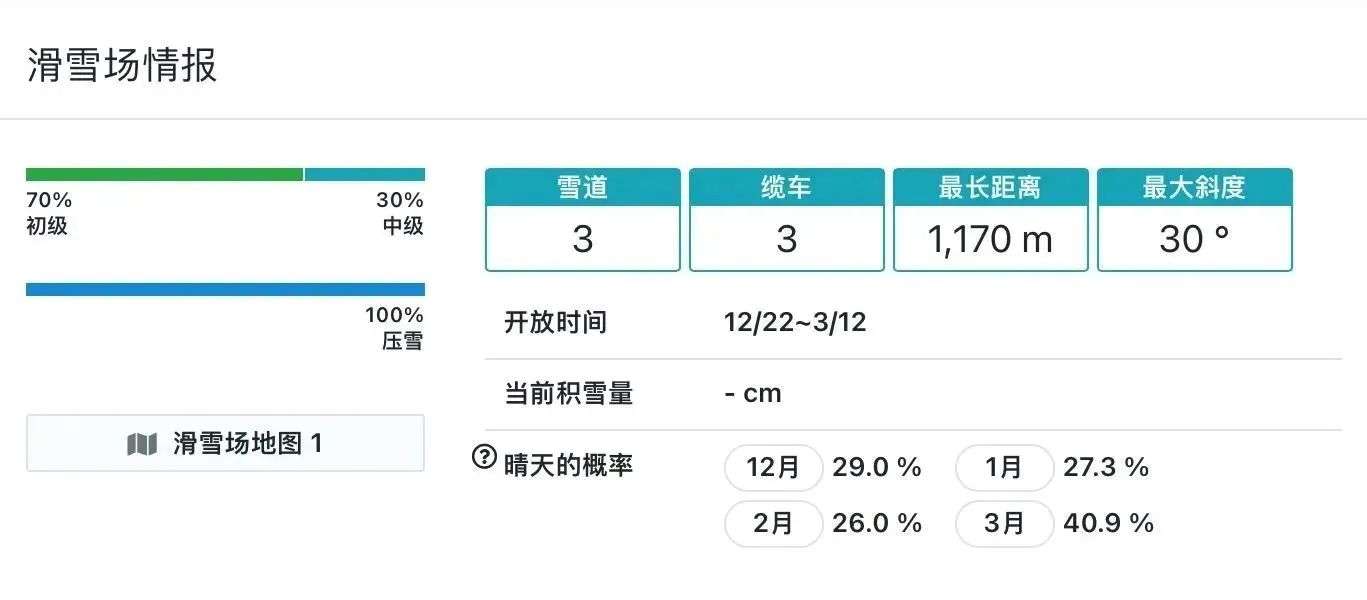
Task: Select the 12月 pill
Action: click(x=773, y=468)
